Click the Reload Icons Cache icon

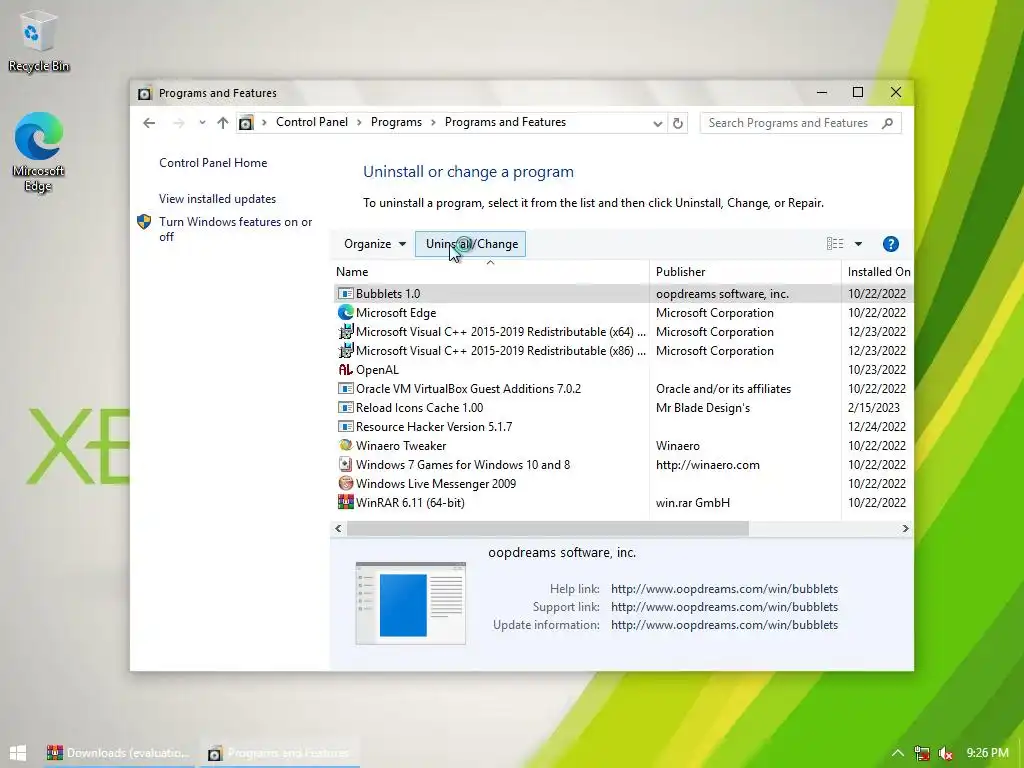click(x=345, y=408)
